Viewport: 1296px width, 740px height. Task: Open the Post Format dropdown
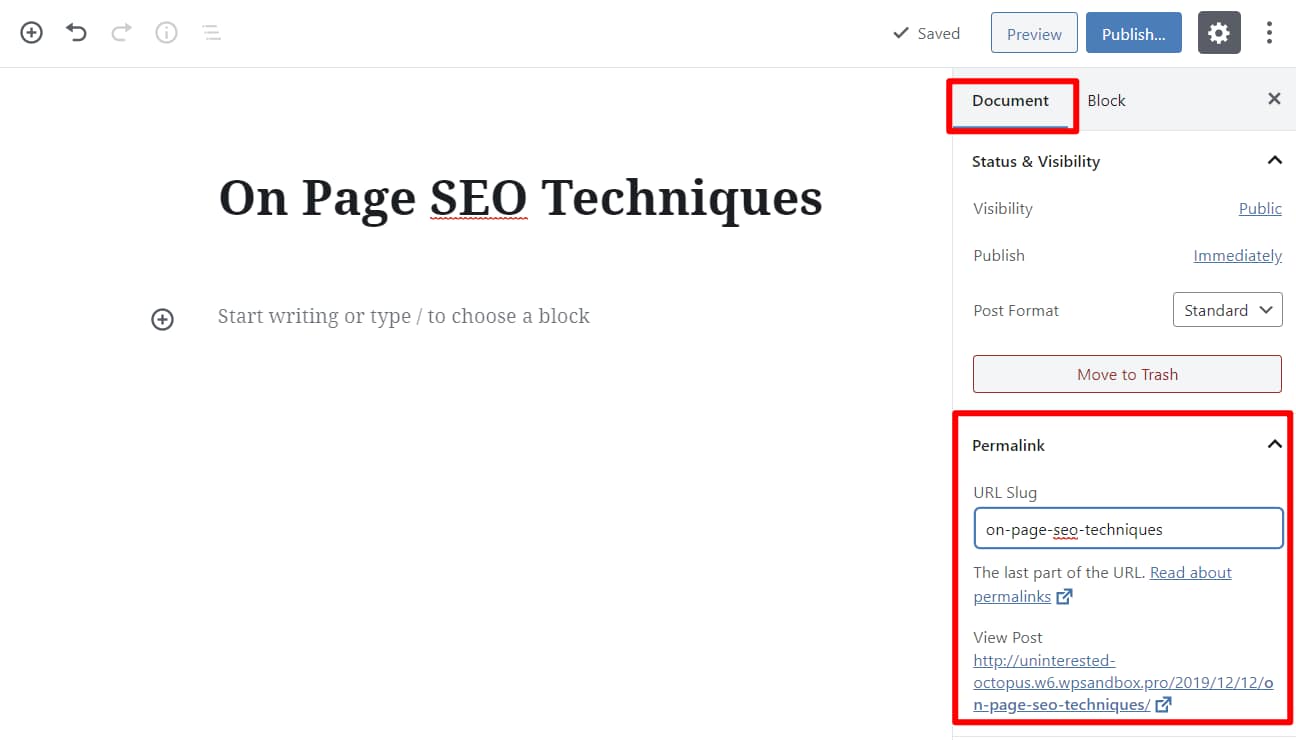(x=1227, y=310)
